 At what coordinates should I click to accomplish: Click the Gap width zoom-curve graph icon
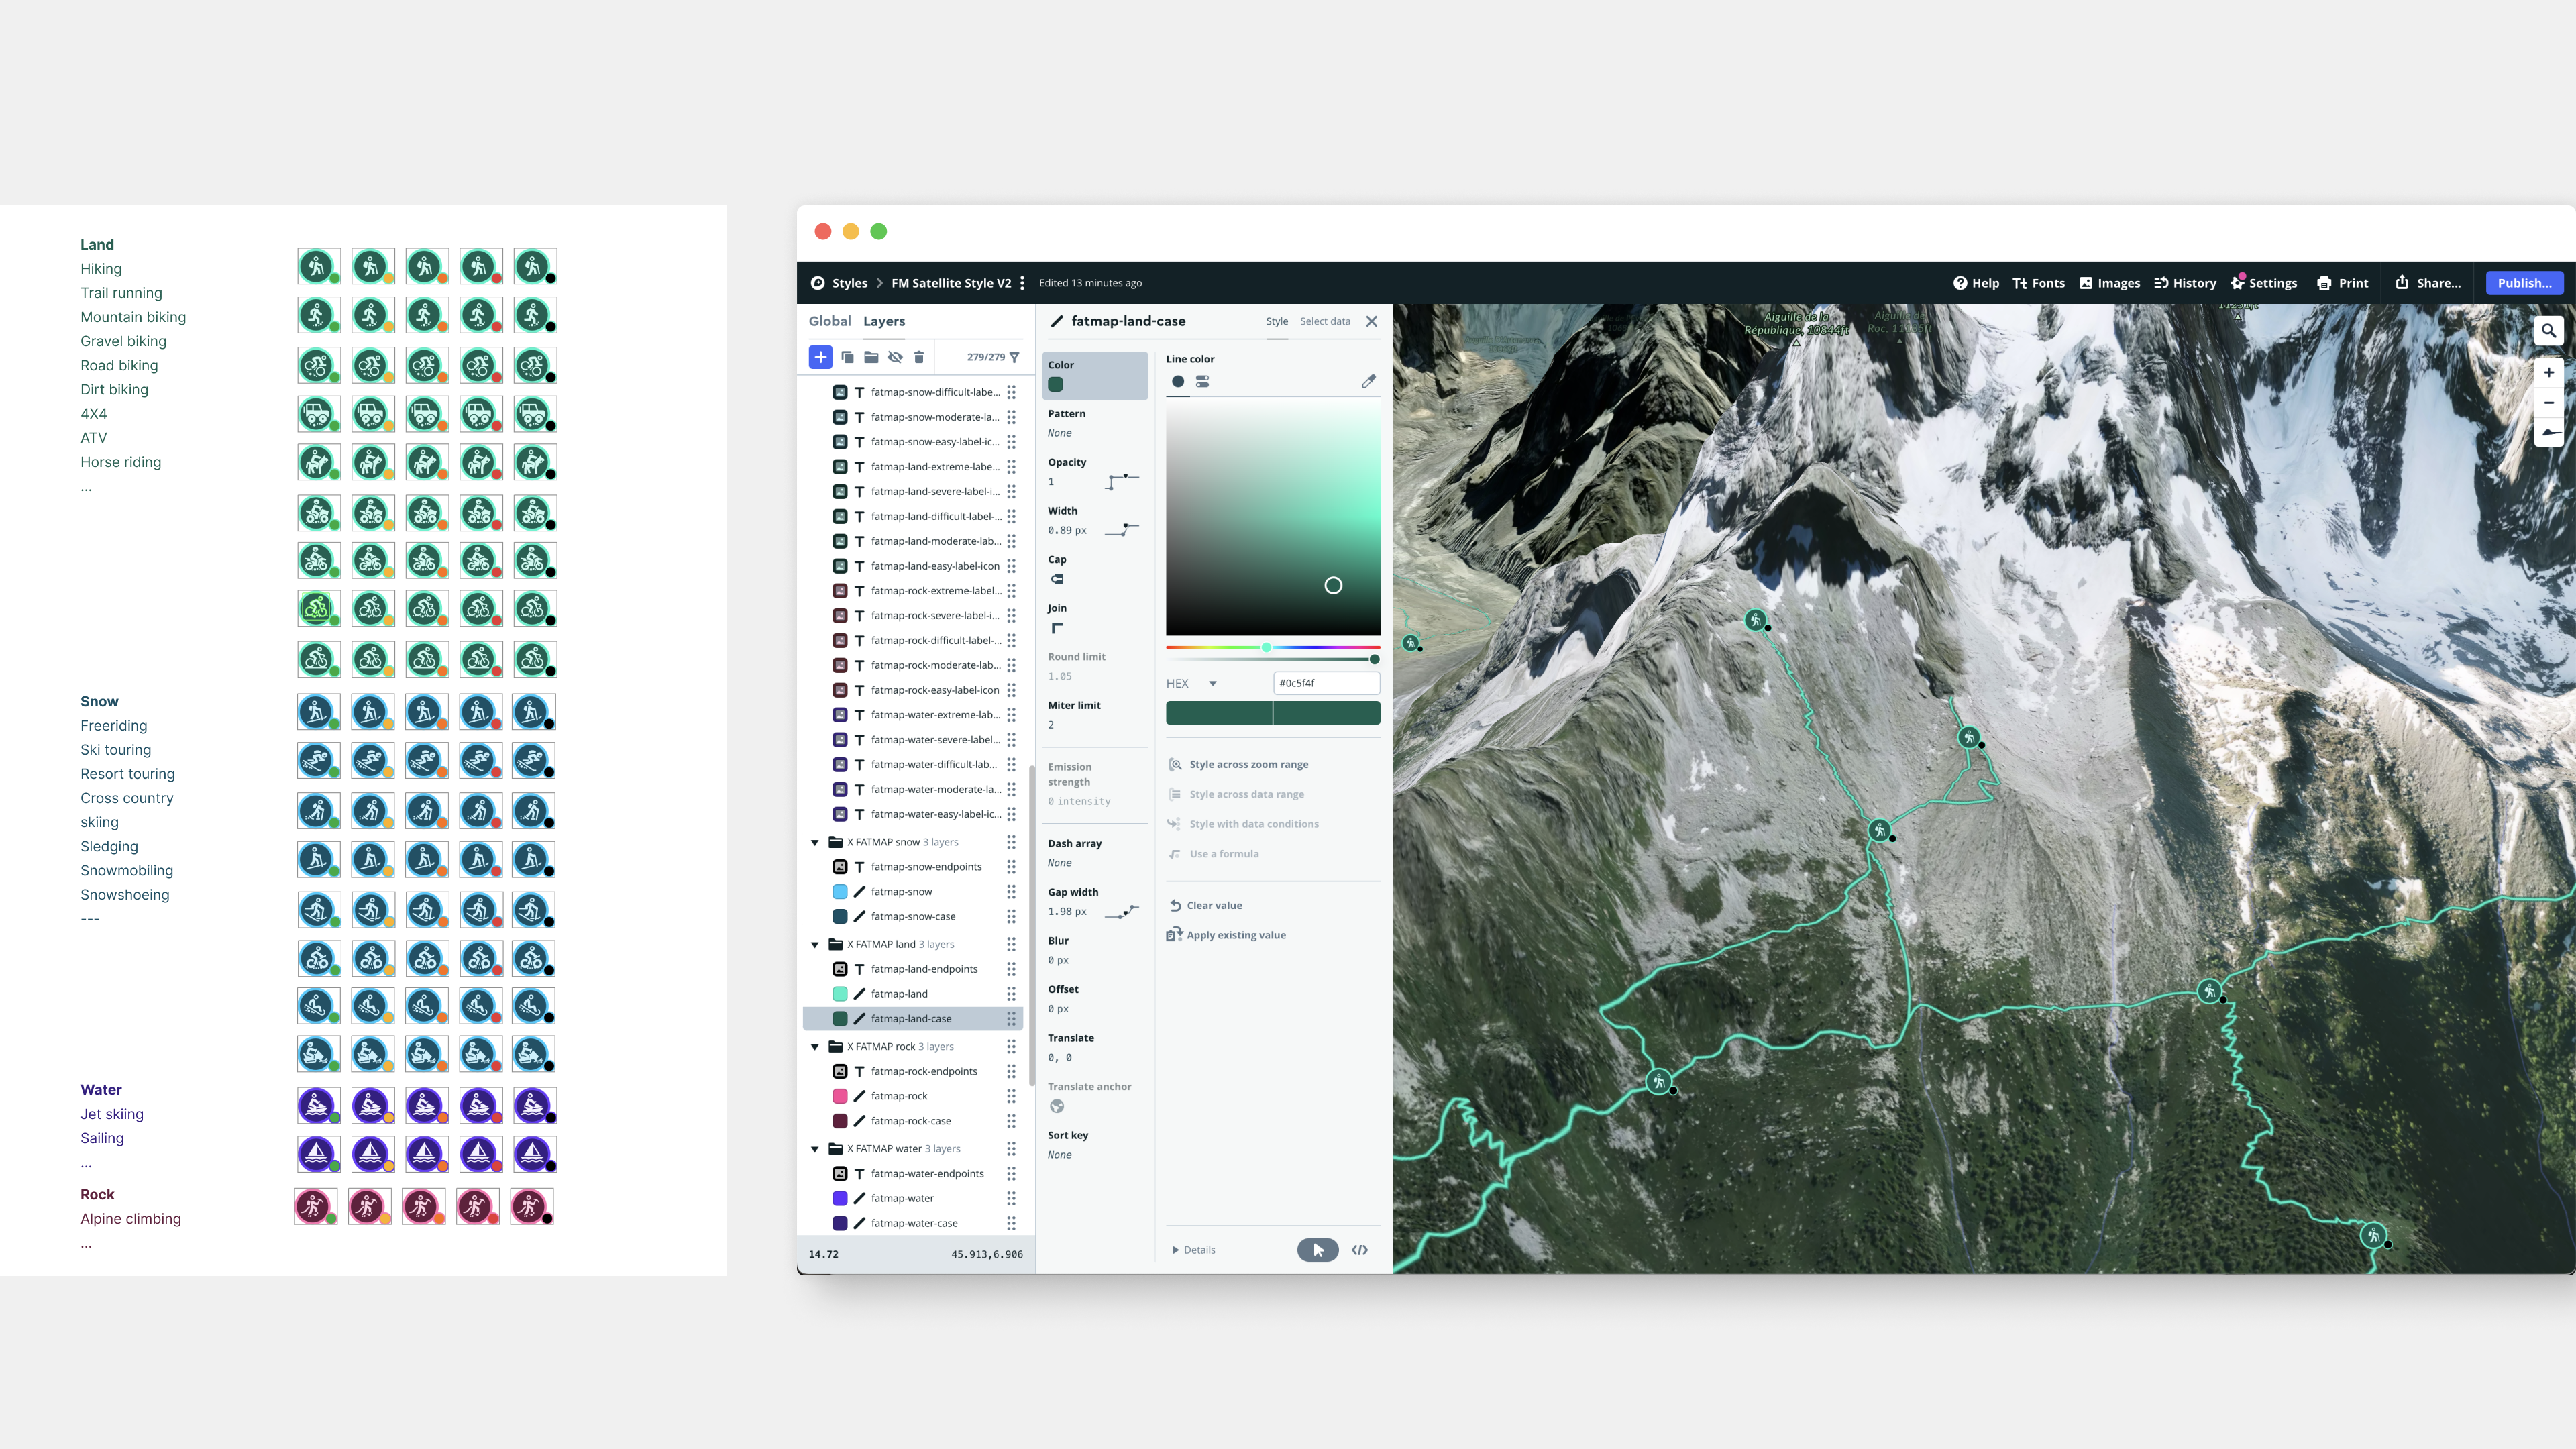1122,911
